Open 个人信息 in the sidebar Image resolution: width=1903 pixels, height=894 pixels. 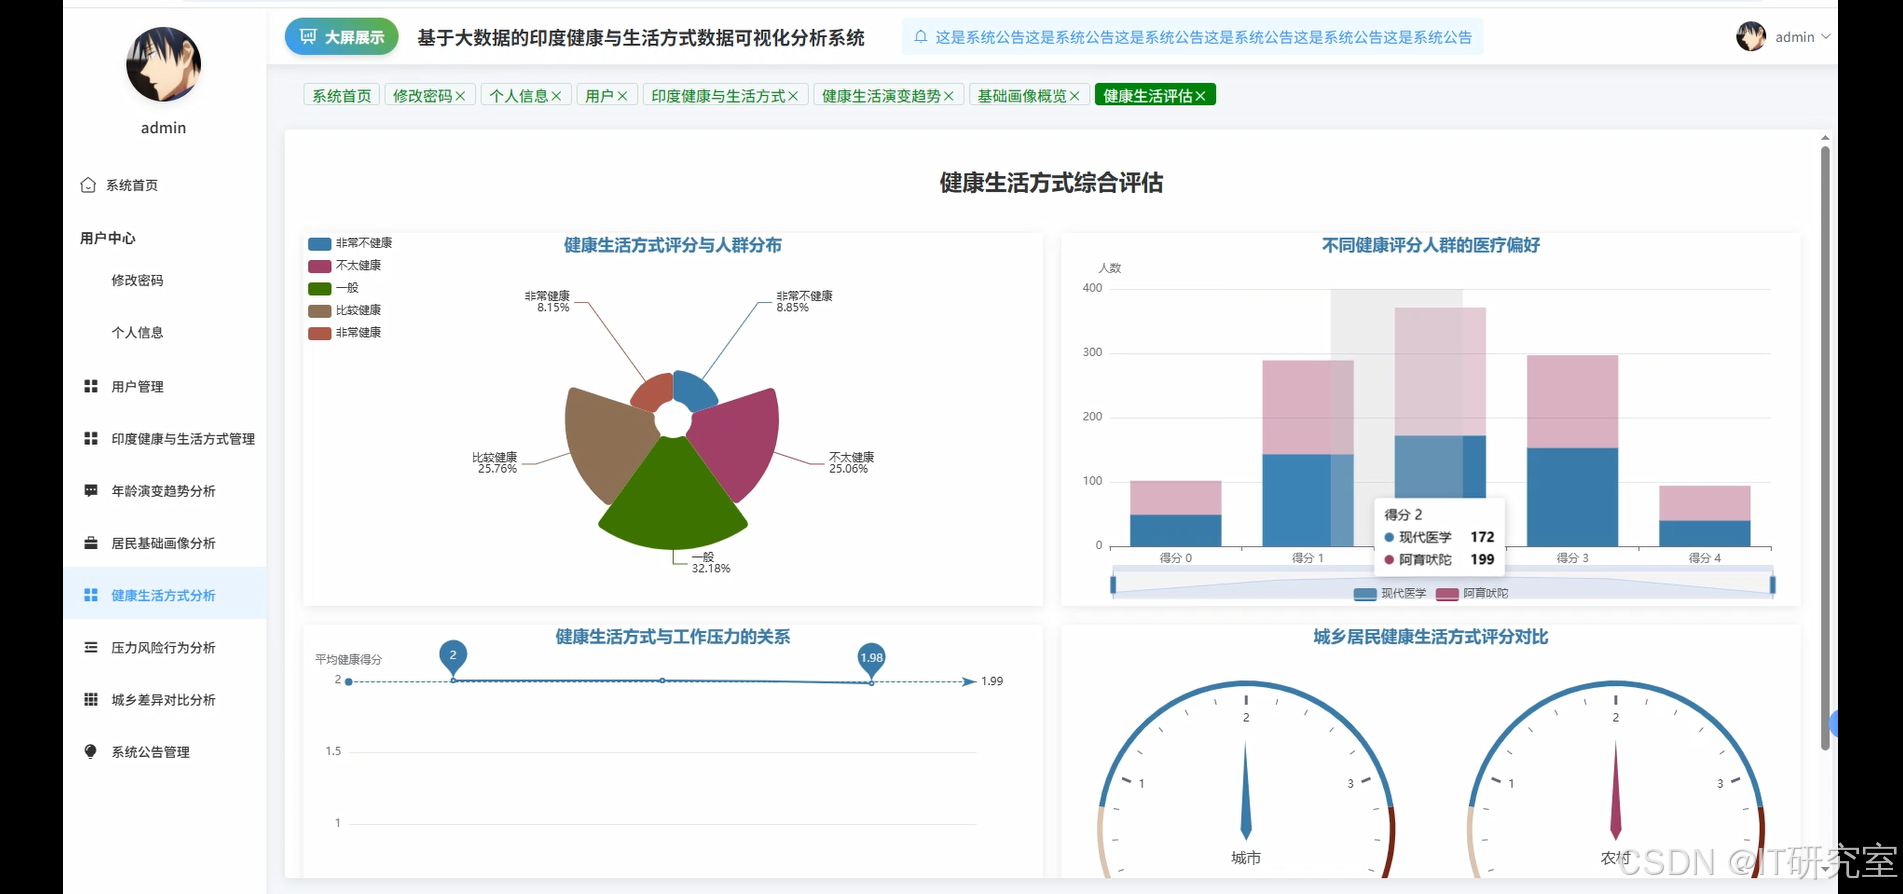(x=137, y=332)
